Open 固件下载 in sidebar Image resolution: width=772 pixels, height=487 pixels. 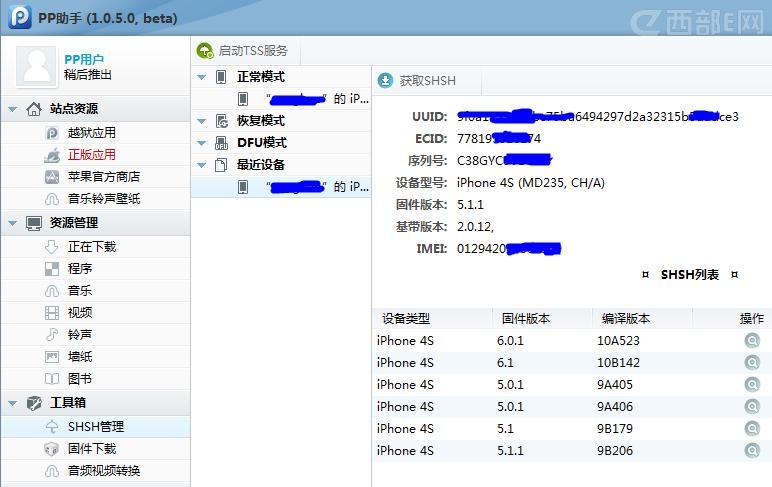click(92, 449)
